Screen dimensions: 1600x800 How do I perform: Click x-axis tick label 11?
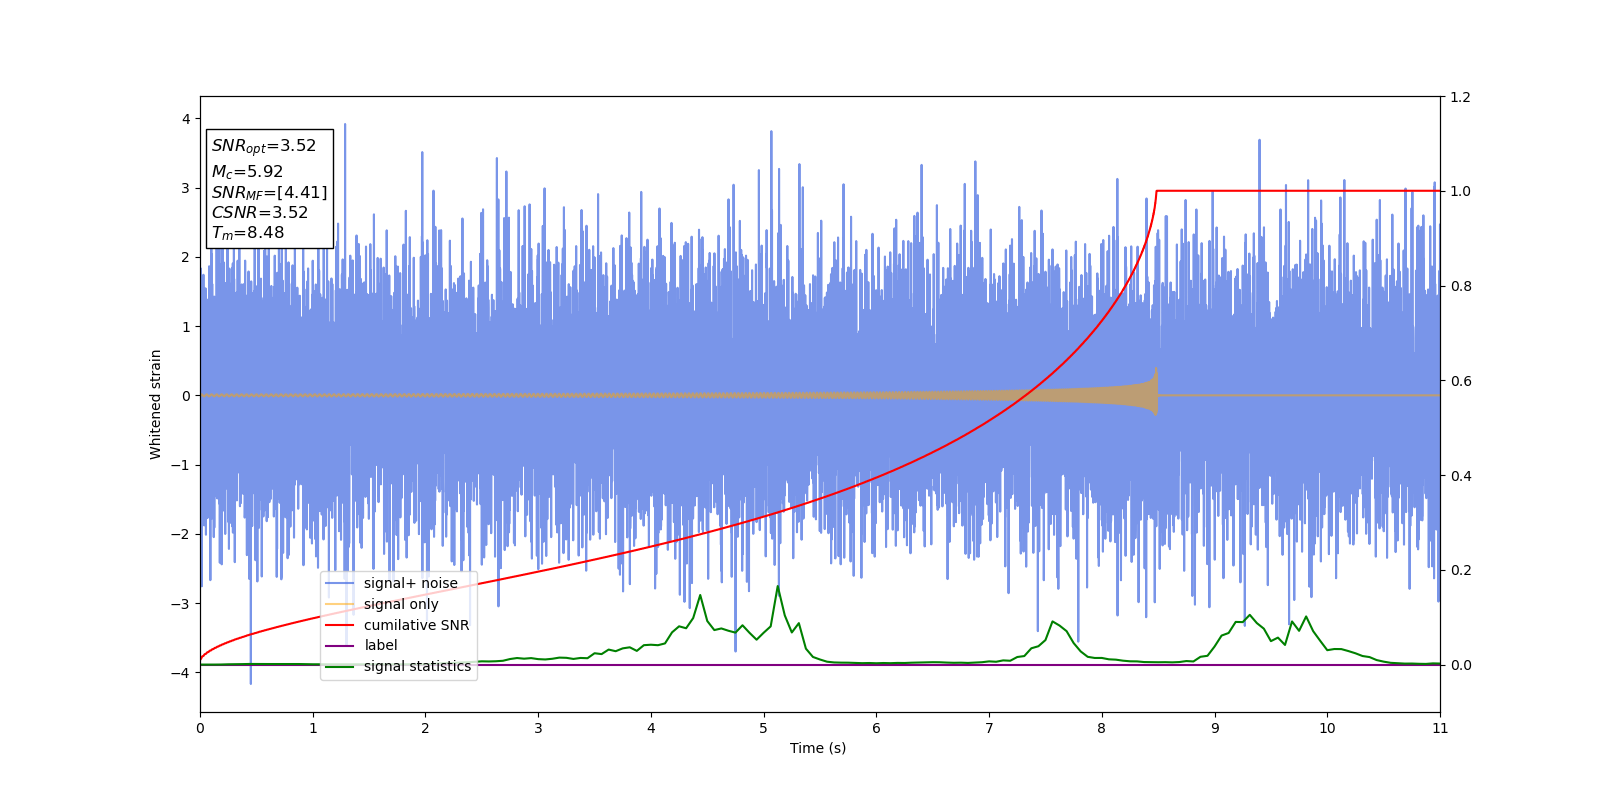point(1440,728)
